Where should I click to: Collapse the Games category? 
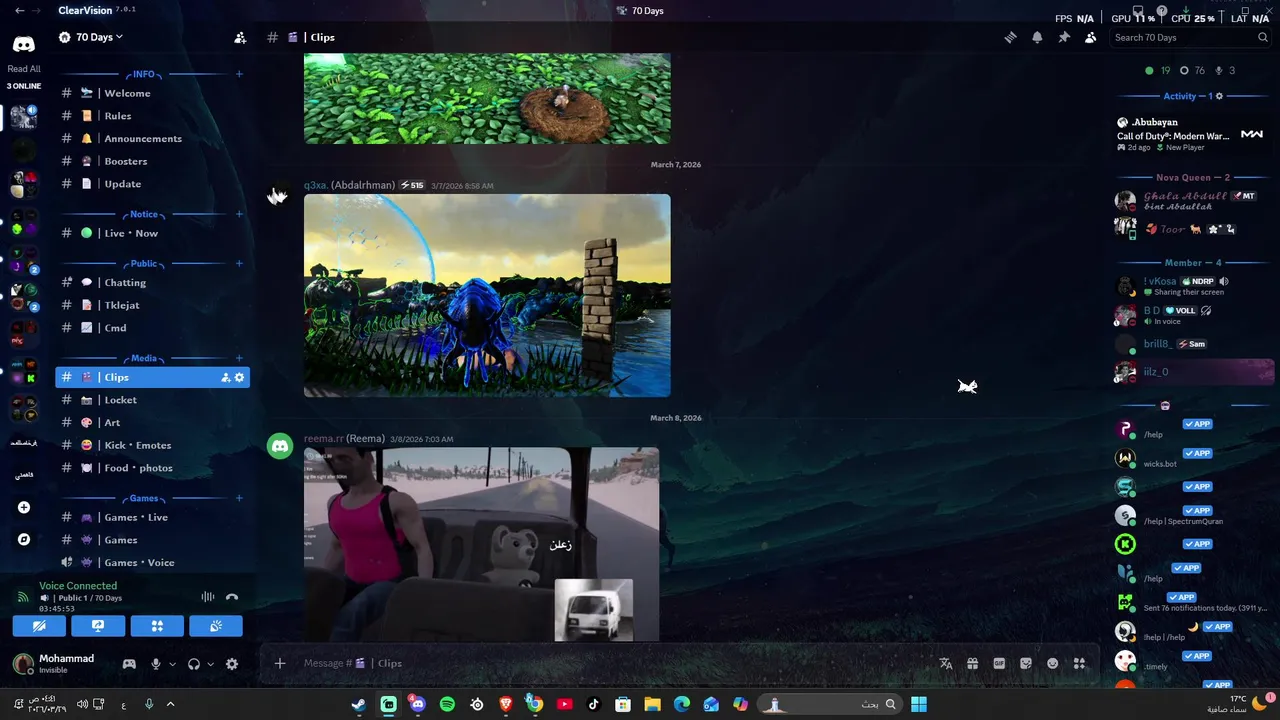pyautogui.click(x=144, y=498)
